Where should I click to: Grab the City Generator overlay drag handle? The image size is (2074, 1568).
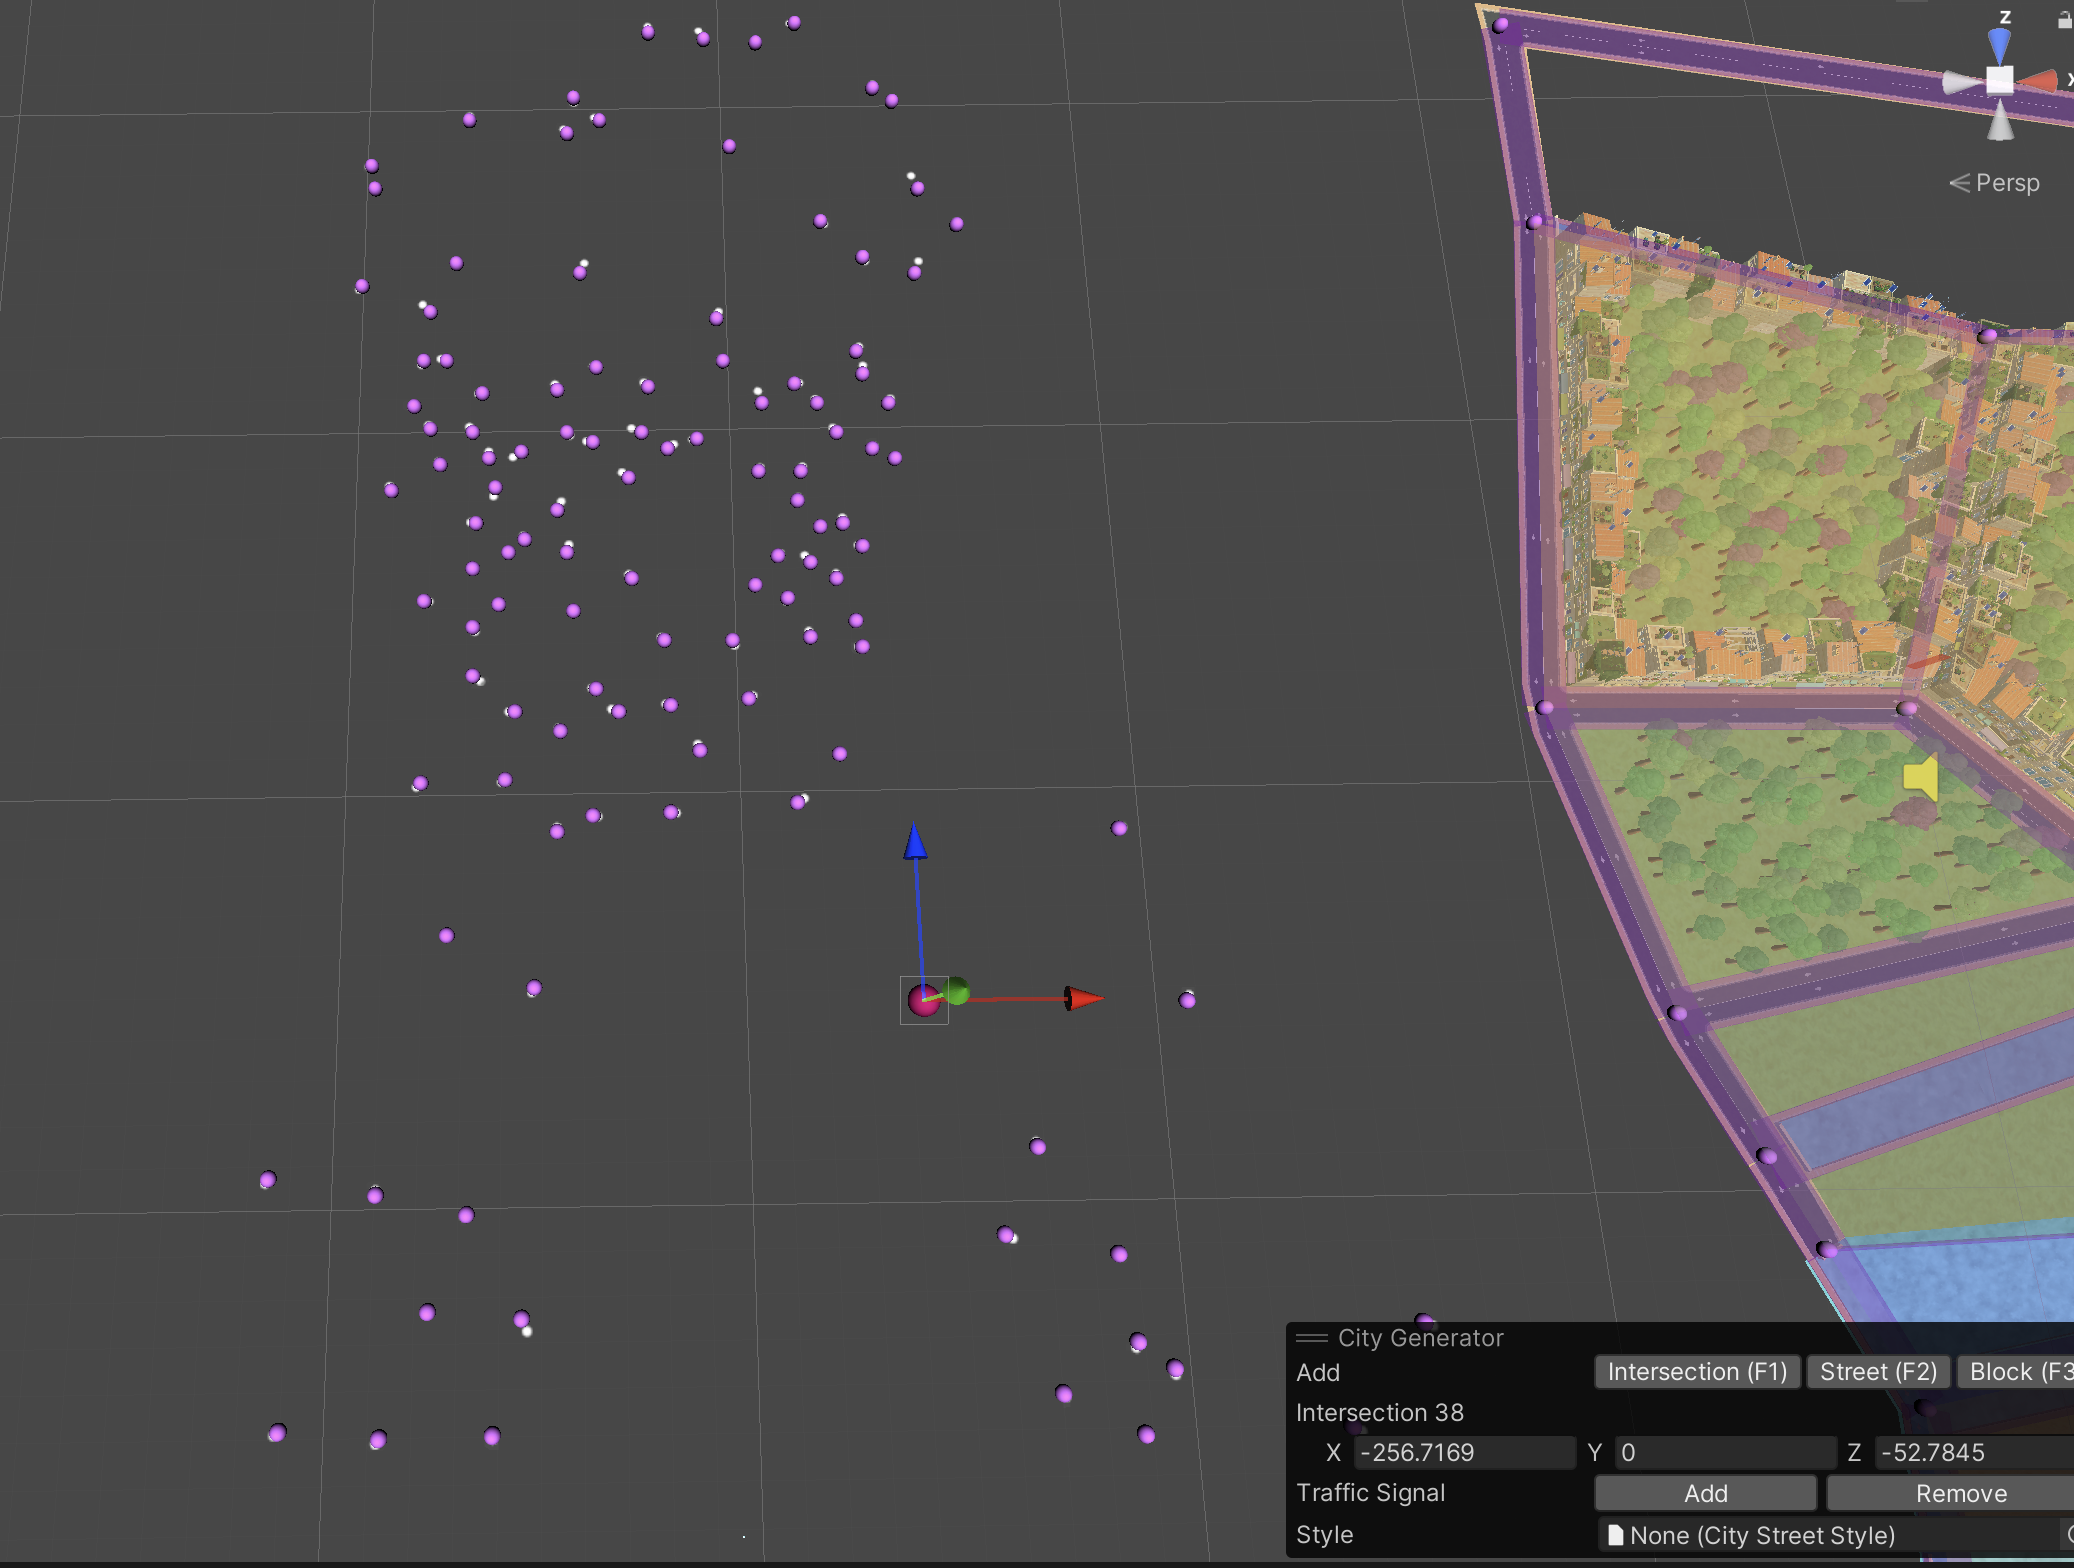1311,1338
